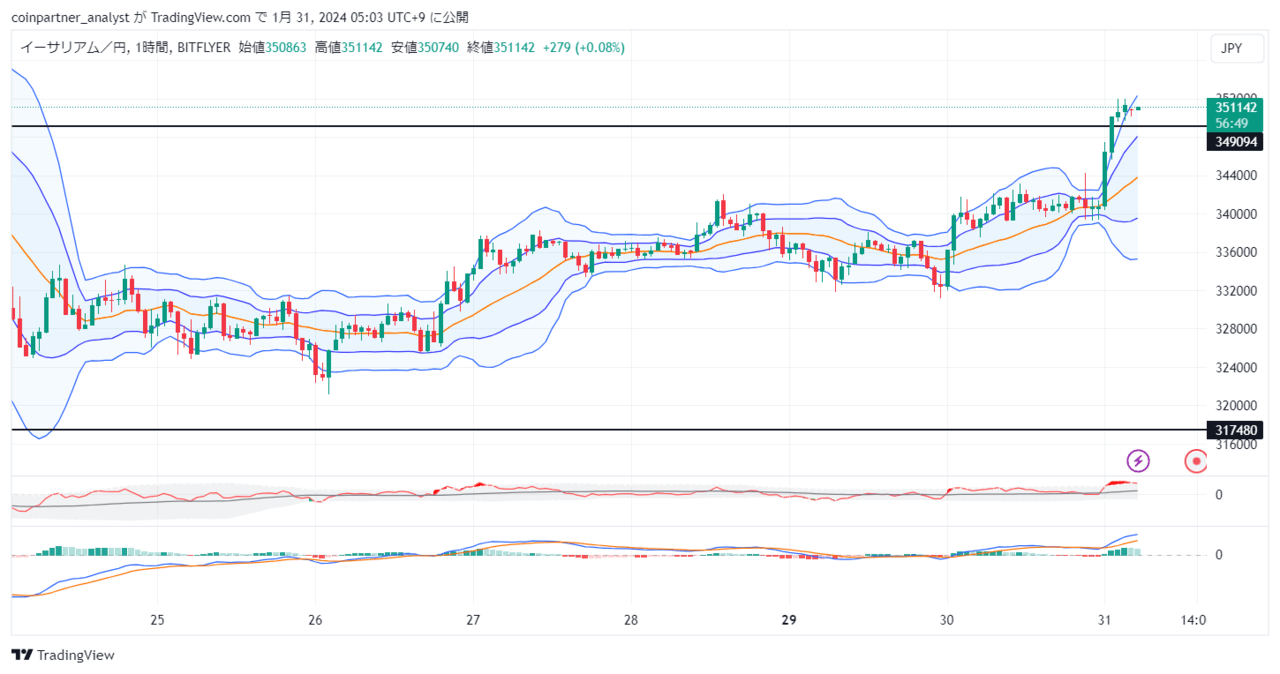Image resolution: width=1280 pixels, height=674 pixels.
Task: Click the lower black horizontal support line
Action: (x=600, y=430)
